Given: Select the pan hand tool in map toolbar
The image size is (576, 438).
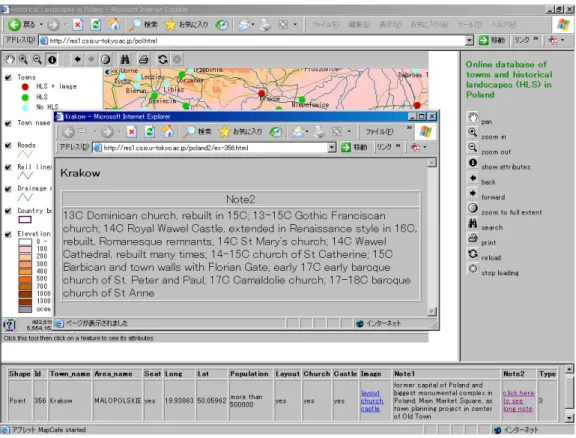Looking at the screenshot, I should tap(10, 60).
